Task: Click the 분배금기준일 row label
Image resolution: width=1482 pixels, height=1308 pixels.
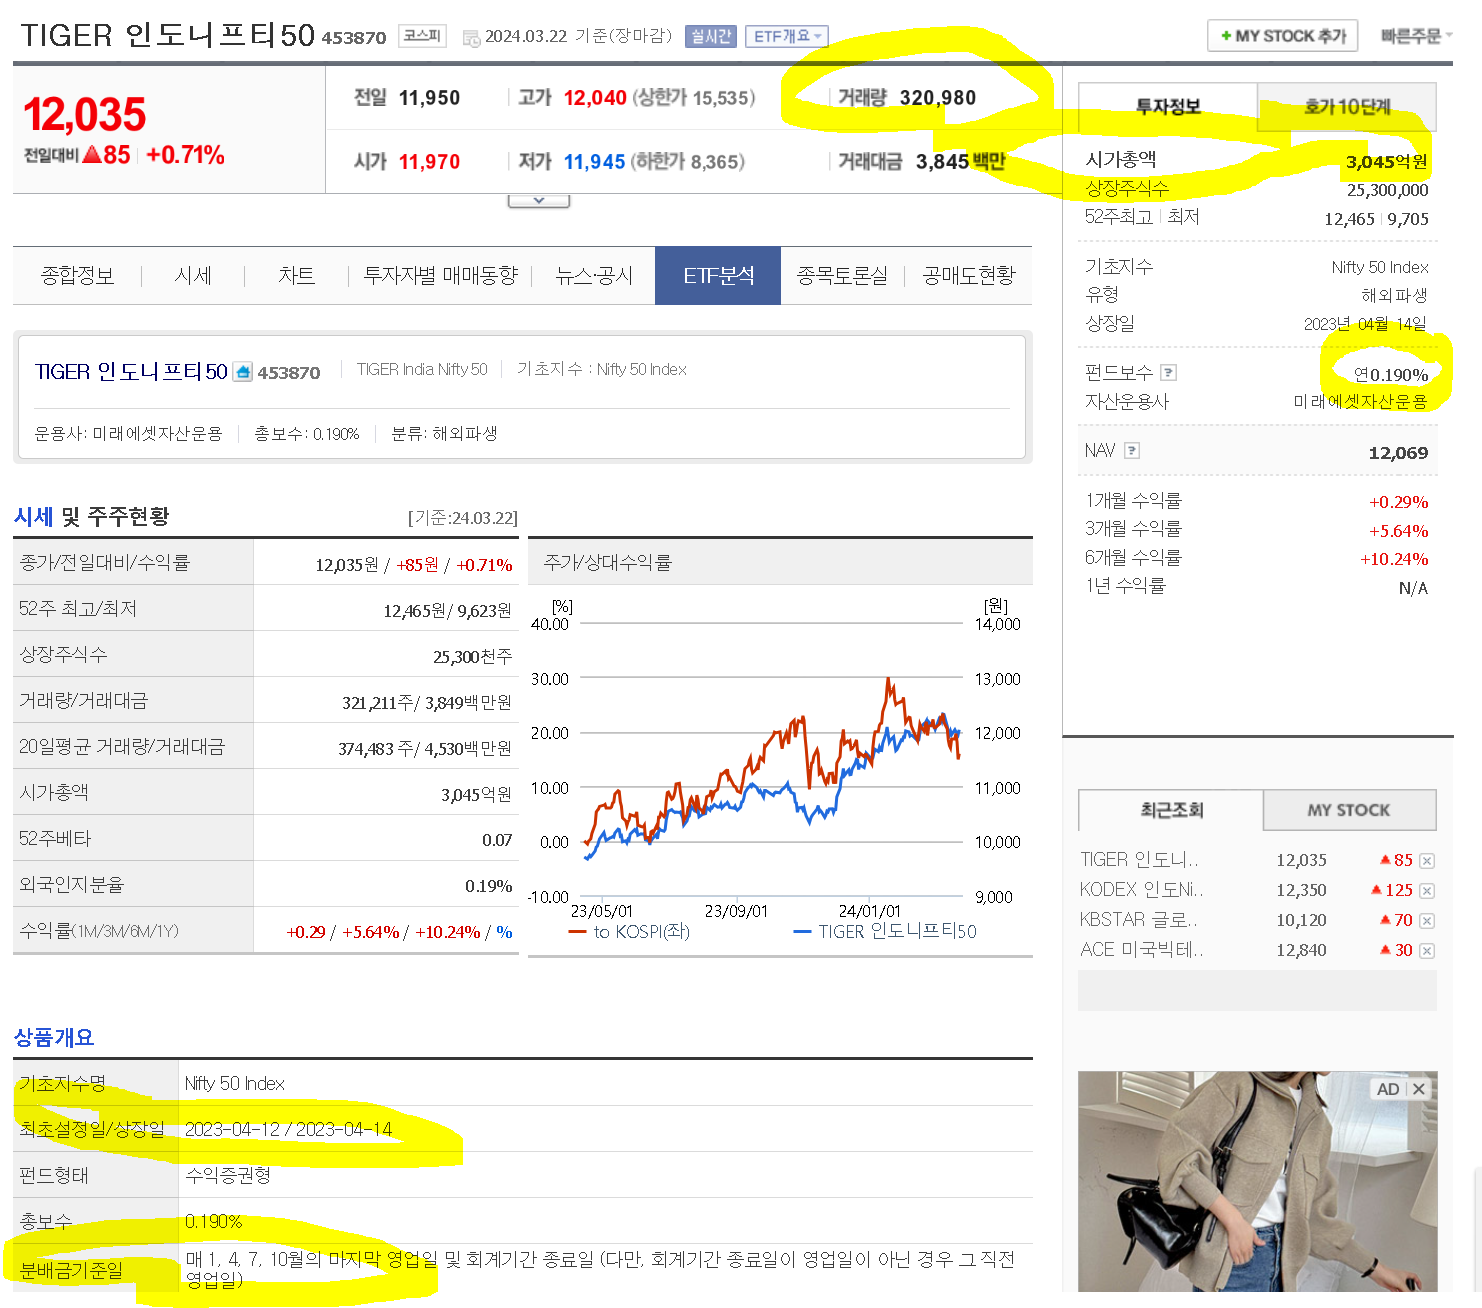Action: click(x=71, y=1270)
